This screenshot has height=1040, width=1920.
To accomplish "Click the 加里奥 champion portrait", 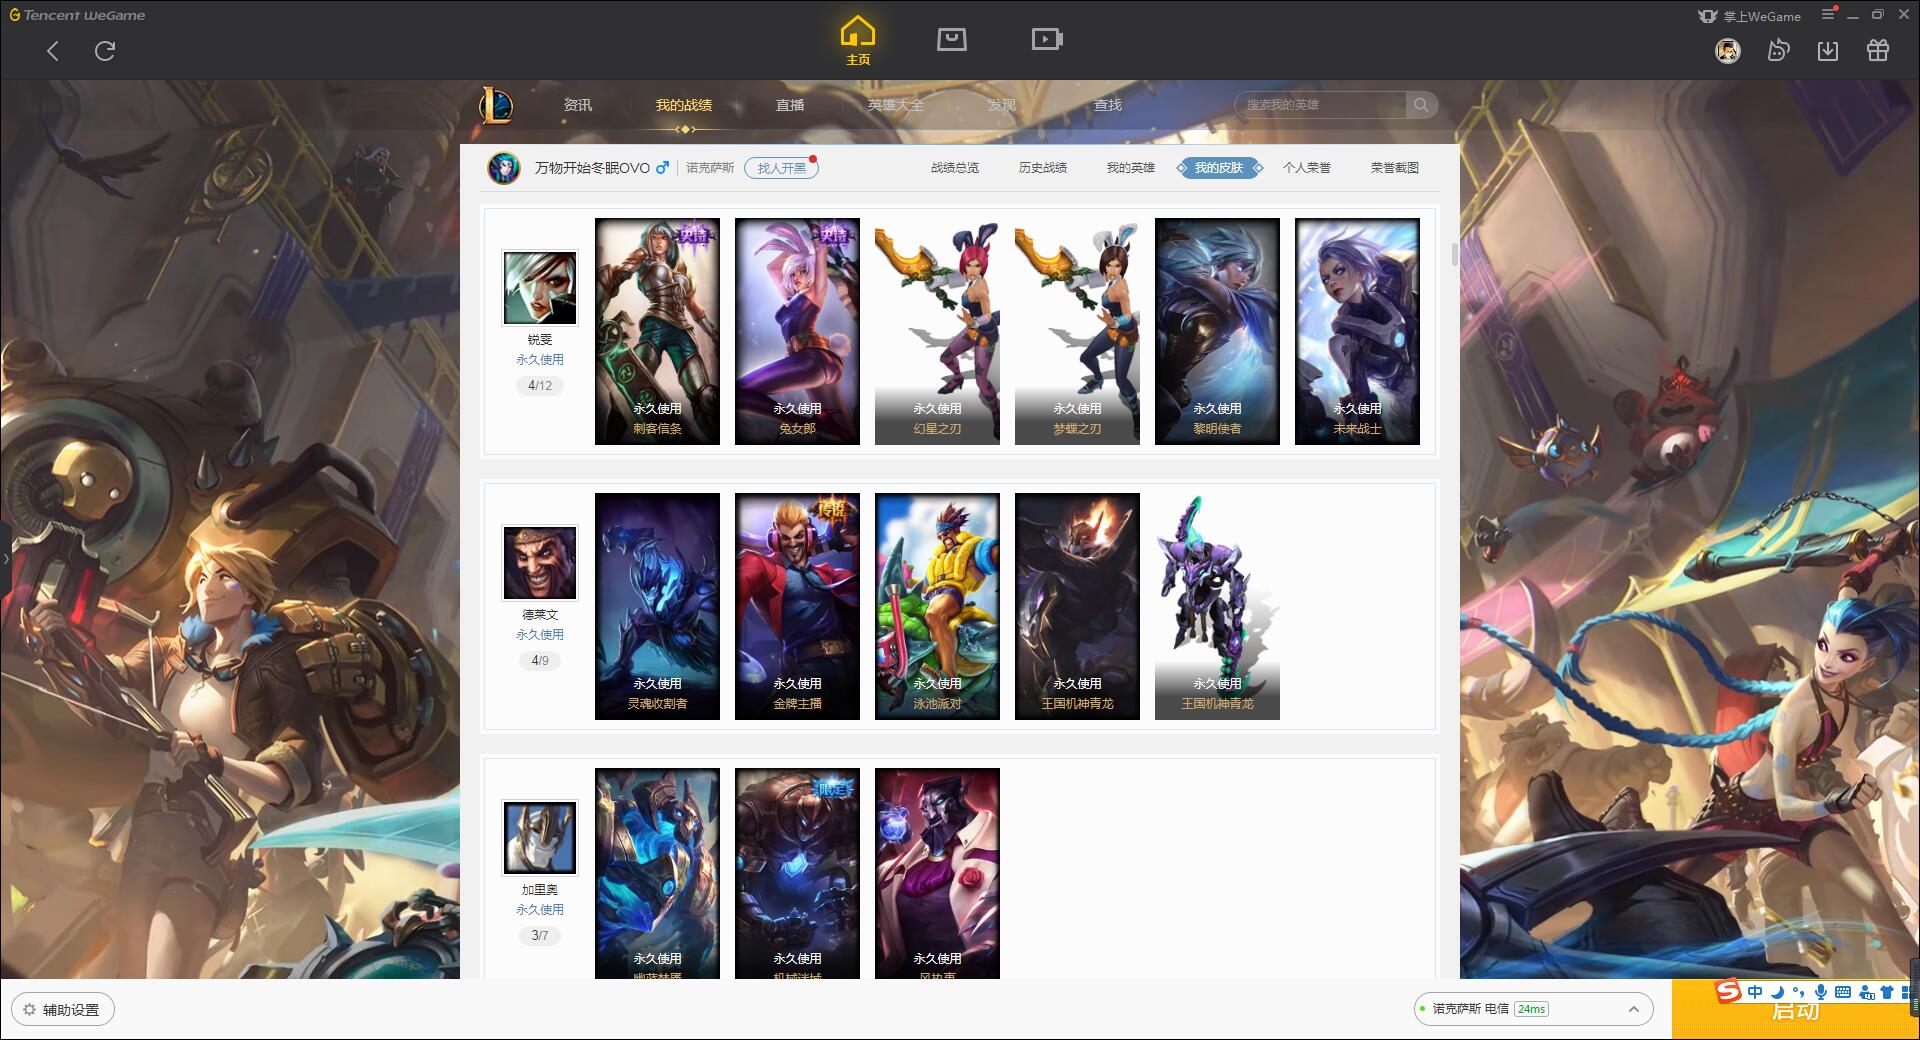I will click(540, 838).
